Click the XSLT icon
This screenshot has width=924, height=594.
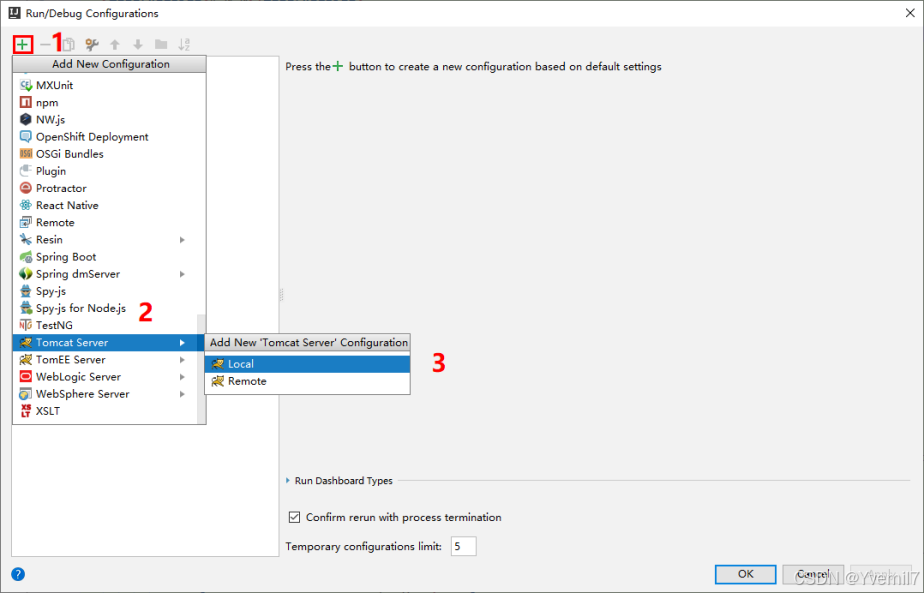tap(25, 411)
